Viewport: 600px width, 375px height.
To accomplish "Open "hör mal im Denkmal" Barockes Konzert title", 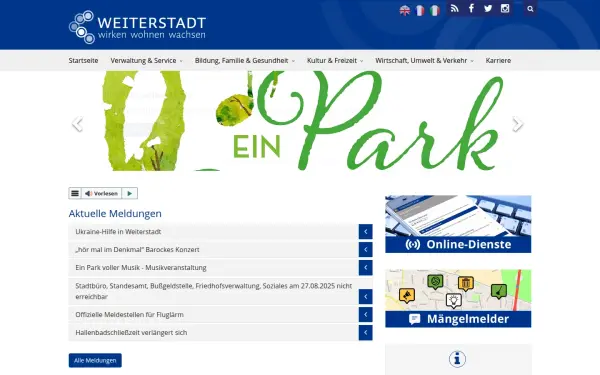I will 137,249.
